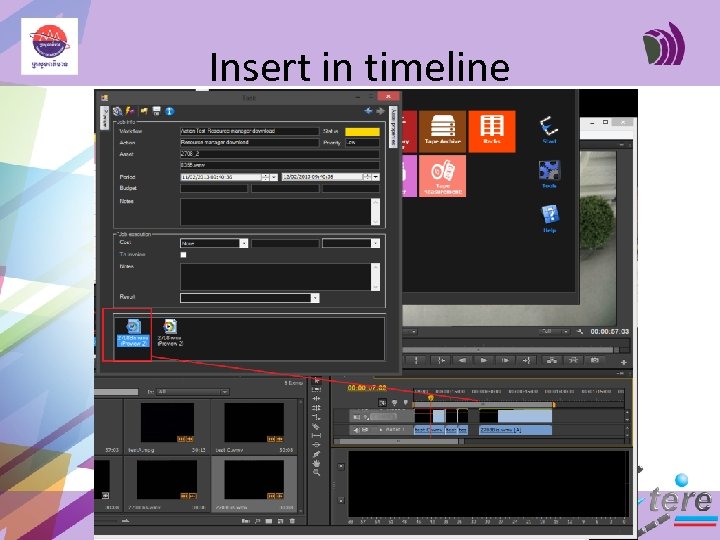Click the search find icon in Project panel

click(258, 521)
